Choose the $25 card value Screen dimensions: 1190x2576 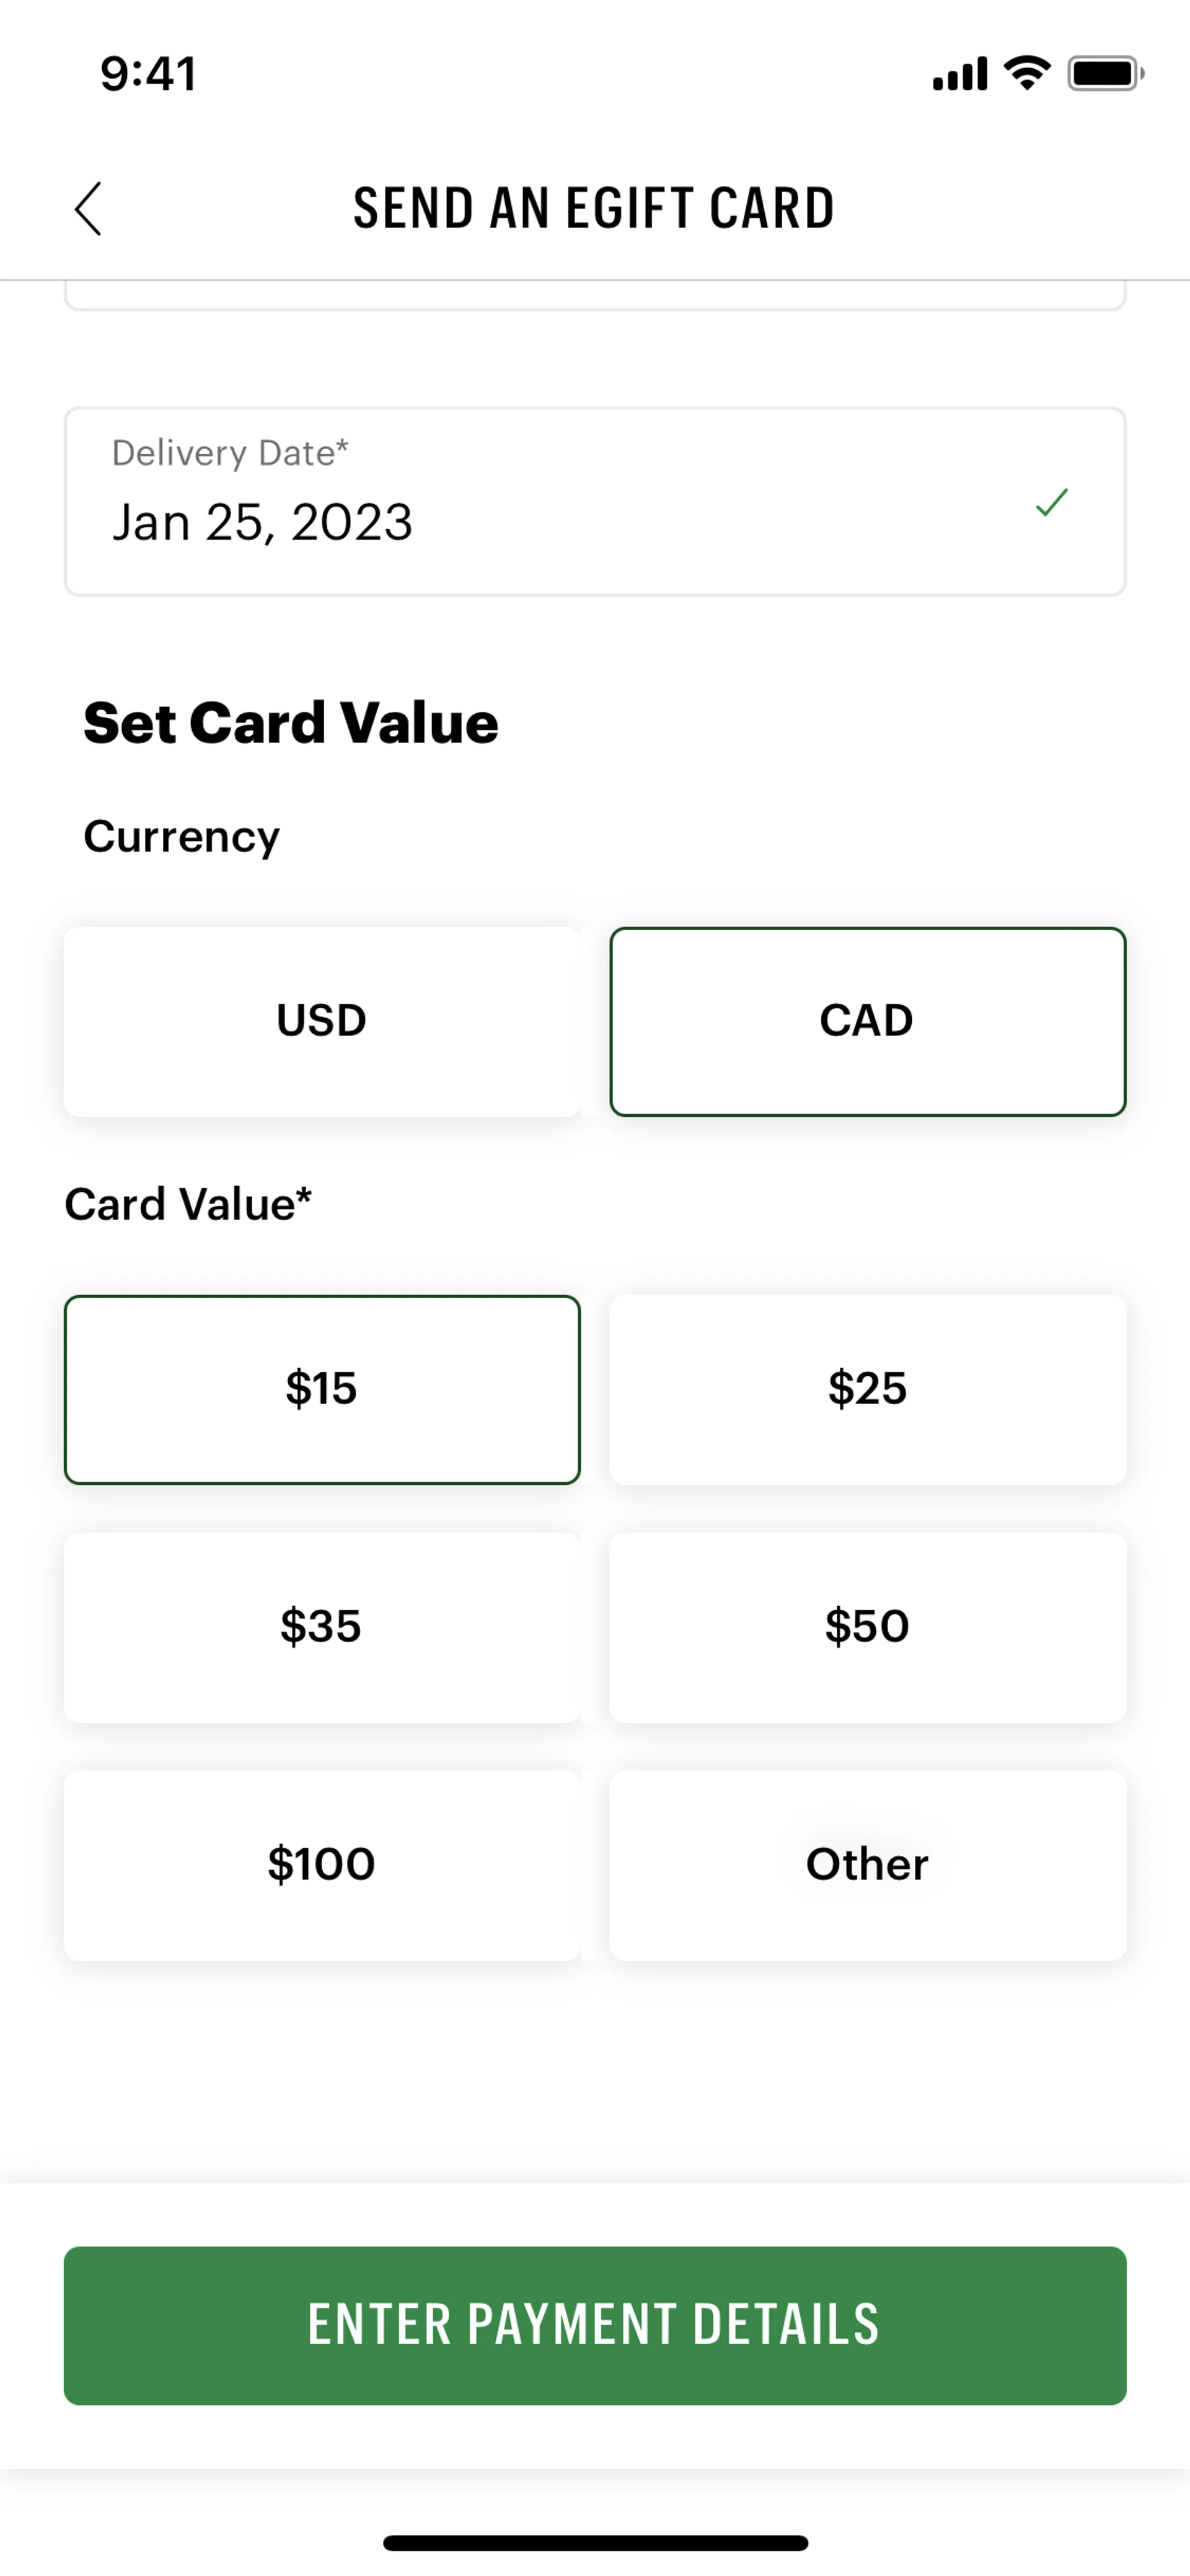click(x=867, y=1389)
